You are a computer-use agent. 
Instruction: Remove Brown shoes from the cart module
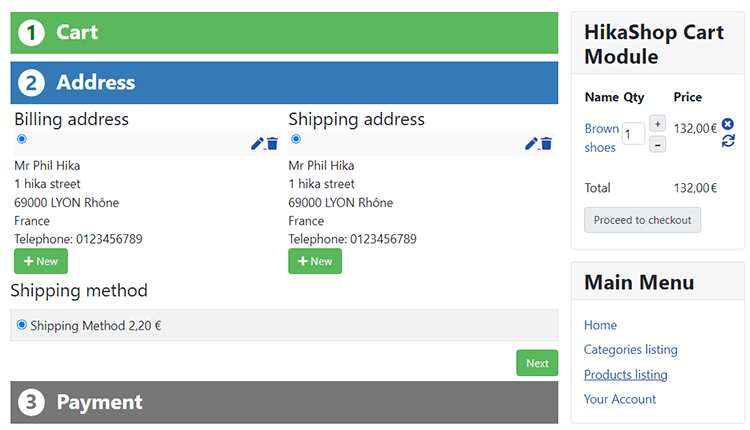tap(728, 124)
